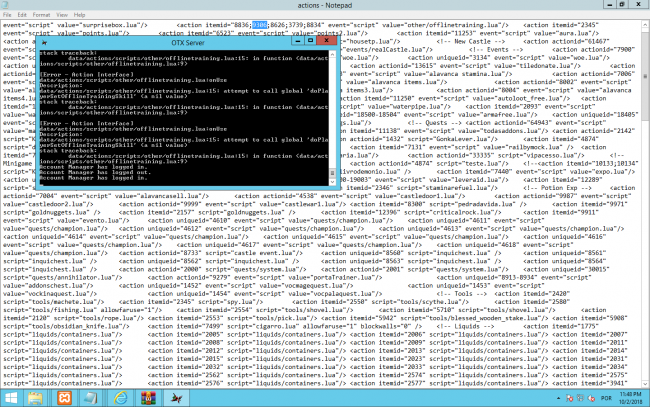
Task: Restore down the Notepad window
Action: (x=622, y=4)
